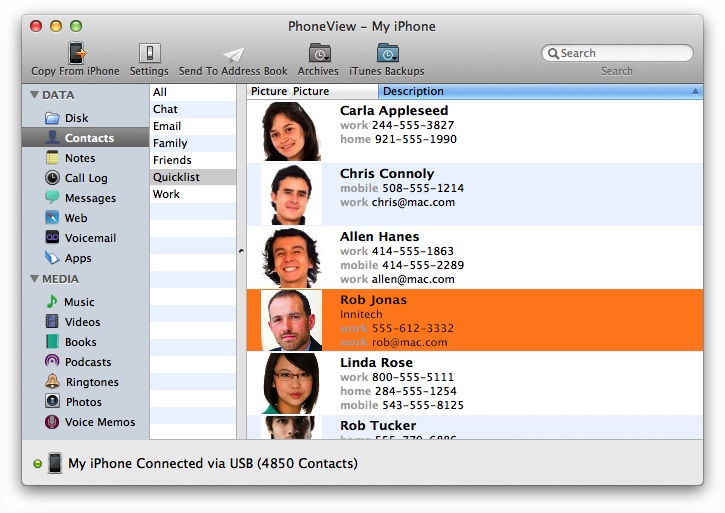Image resolution: width=725 pixels, height=513 pixels.
Task: Open Call Log in the sidebar
Action: 85,178
